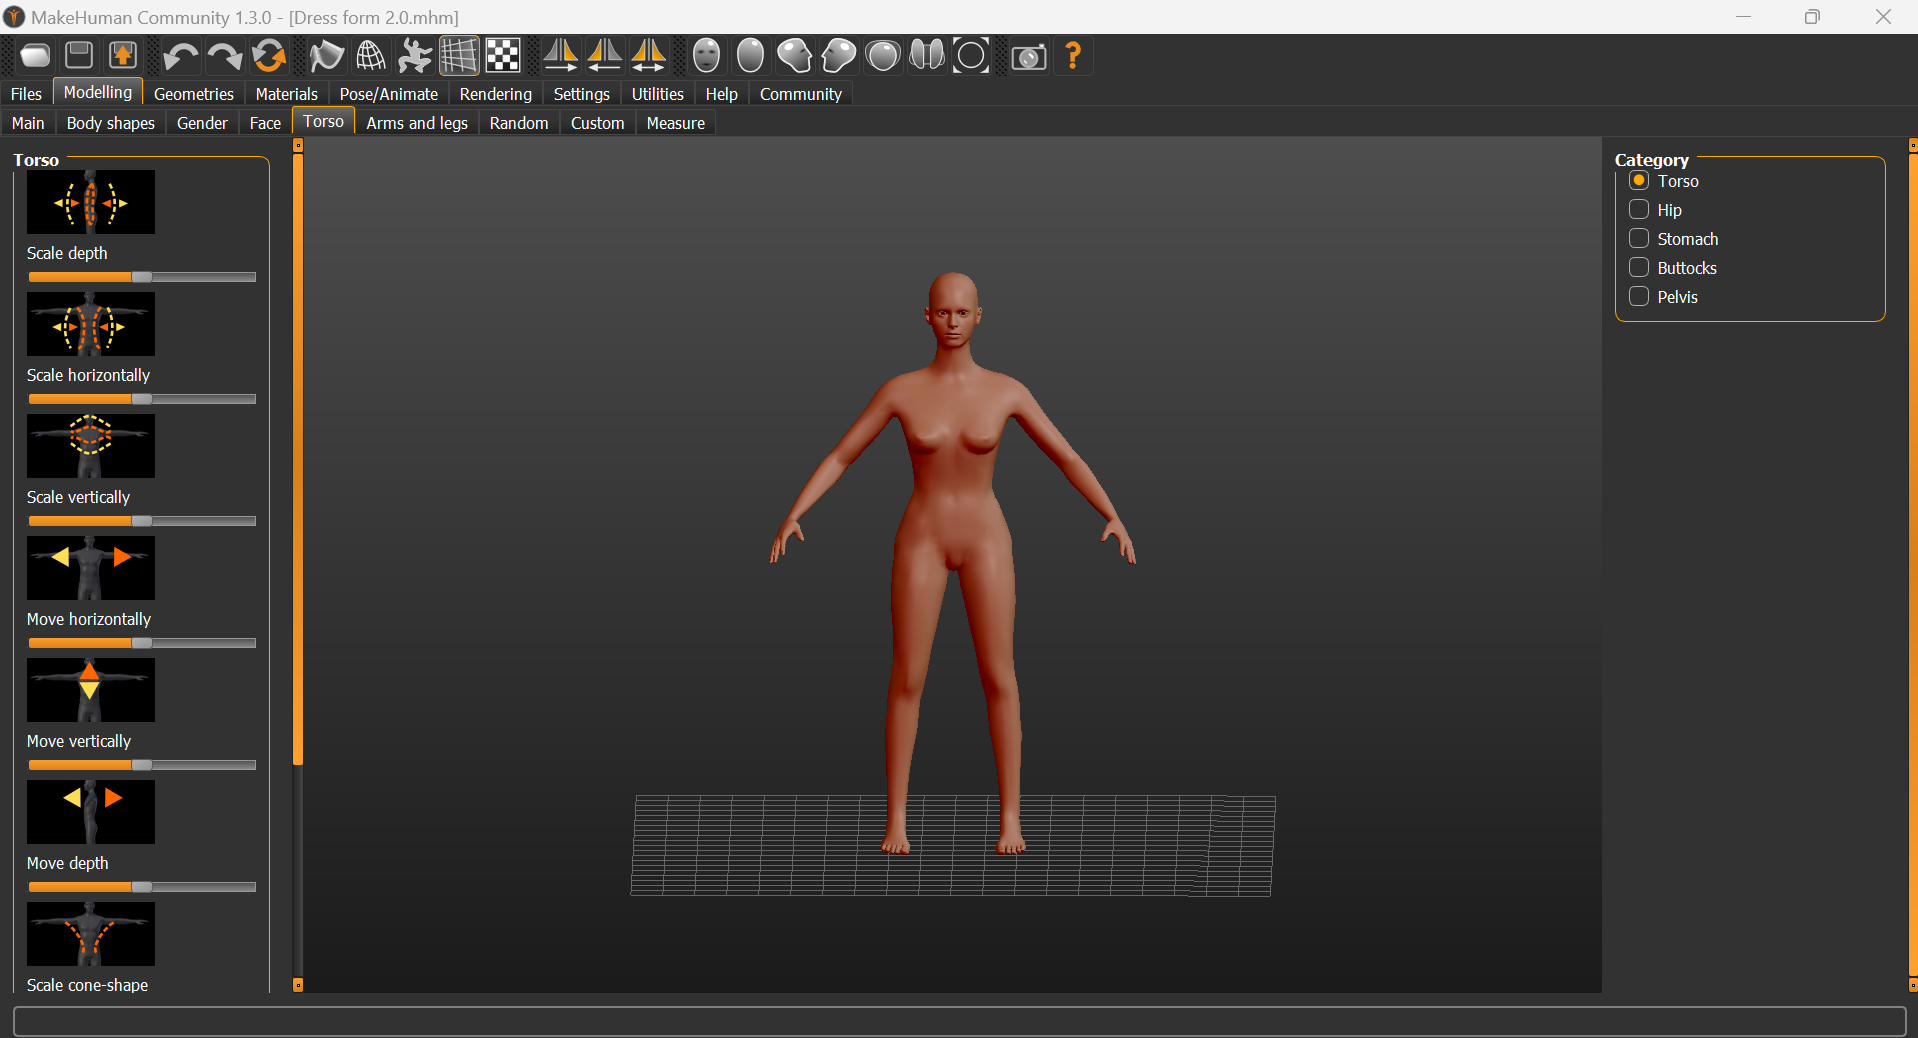The height and width of the screenshot is (1038, 1918).
Task: Click the reset camera frame icon
Action: tap(971, 56)
